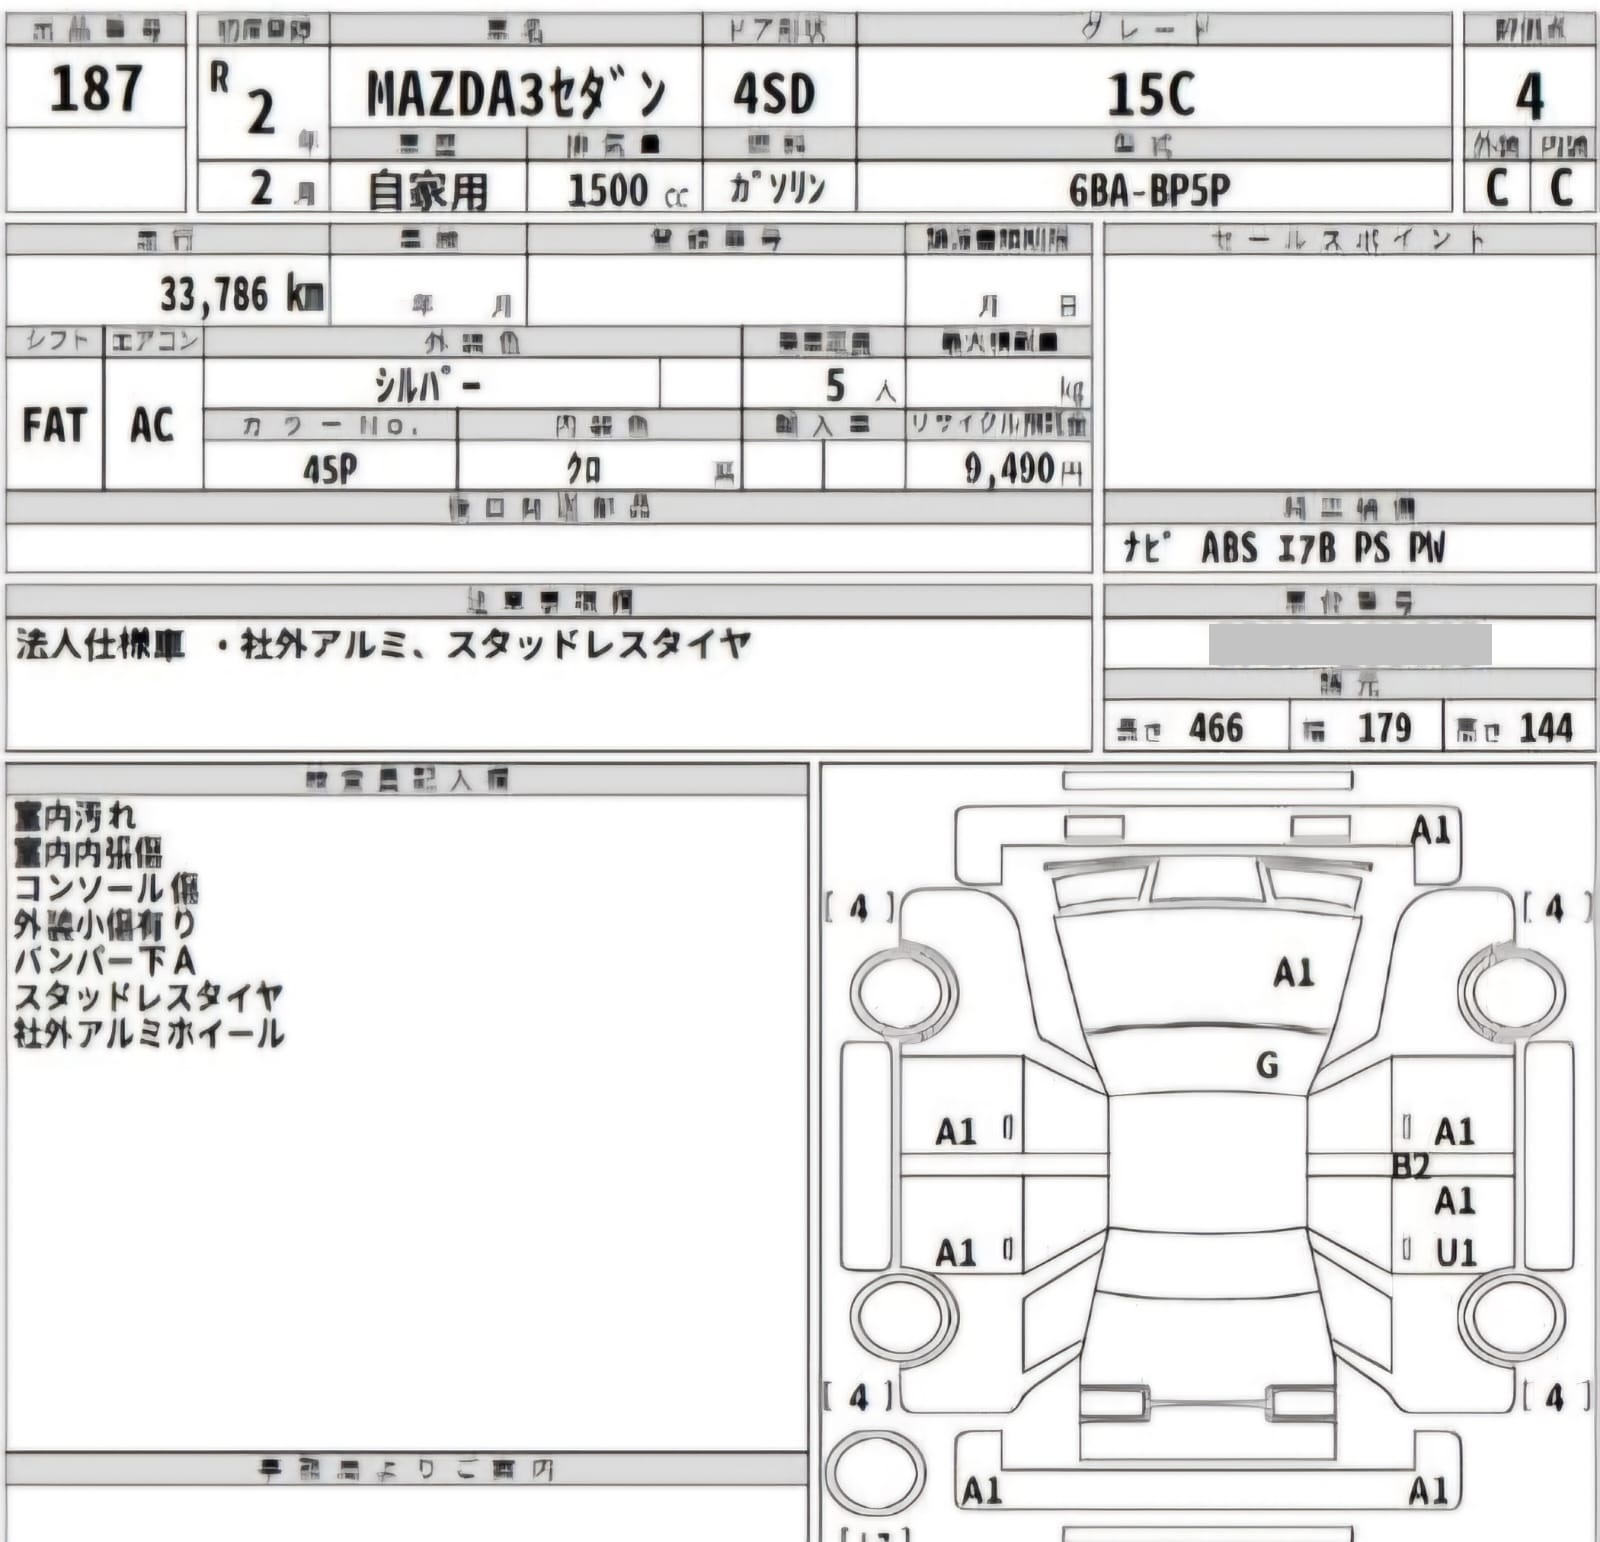Click the shift type FAT
Viewport: 1600px width, 1542px height.
54,425
